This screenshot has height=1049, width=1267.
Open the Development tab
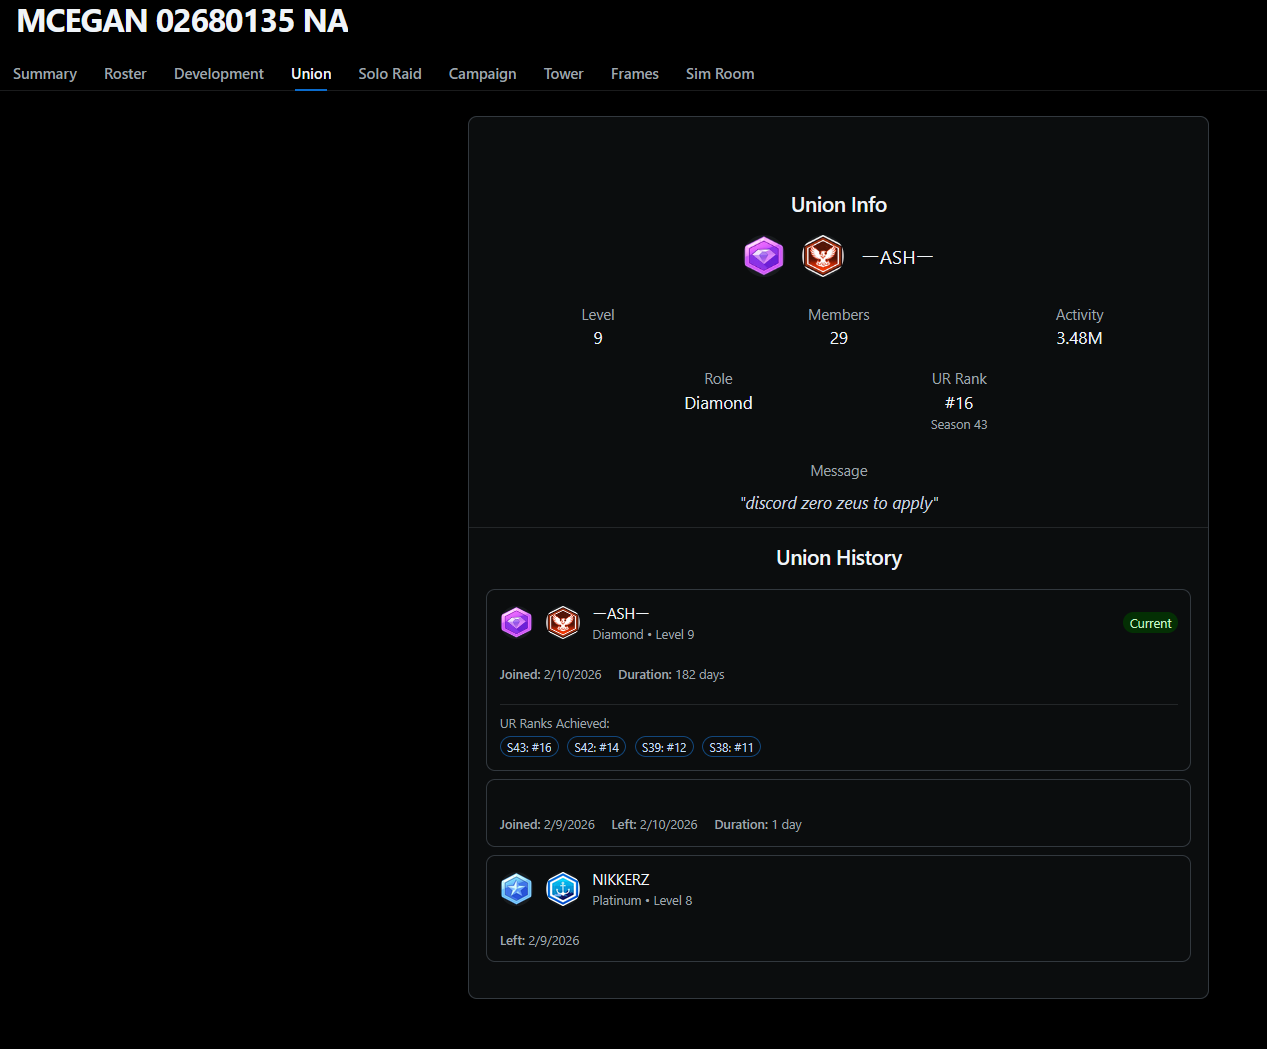click(219, 74)
